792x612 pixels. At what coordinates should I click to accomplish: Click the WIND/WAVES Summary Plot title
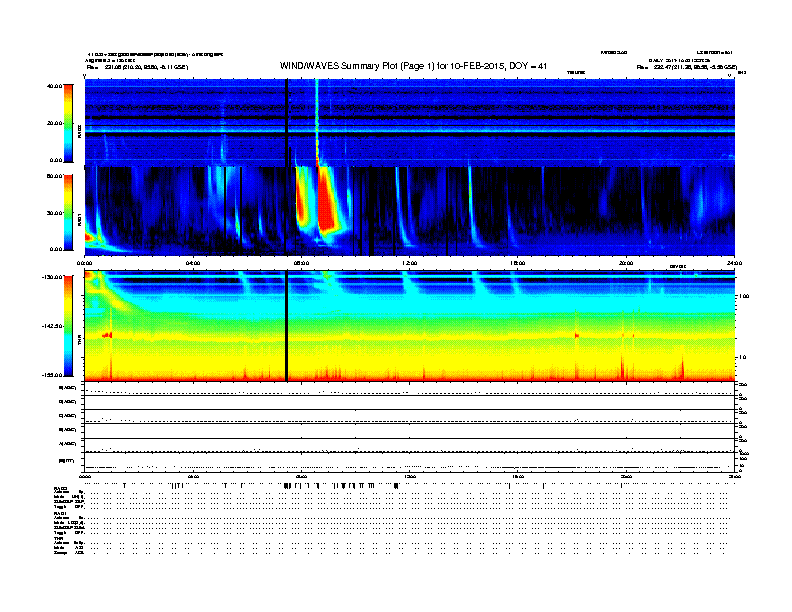[413, 66]
